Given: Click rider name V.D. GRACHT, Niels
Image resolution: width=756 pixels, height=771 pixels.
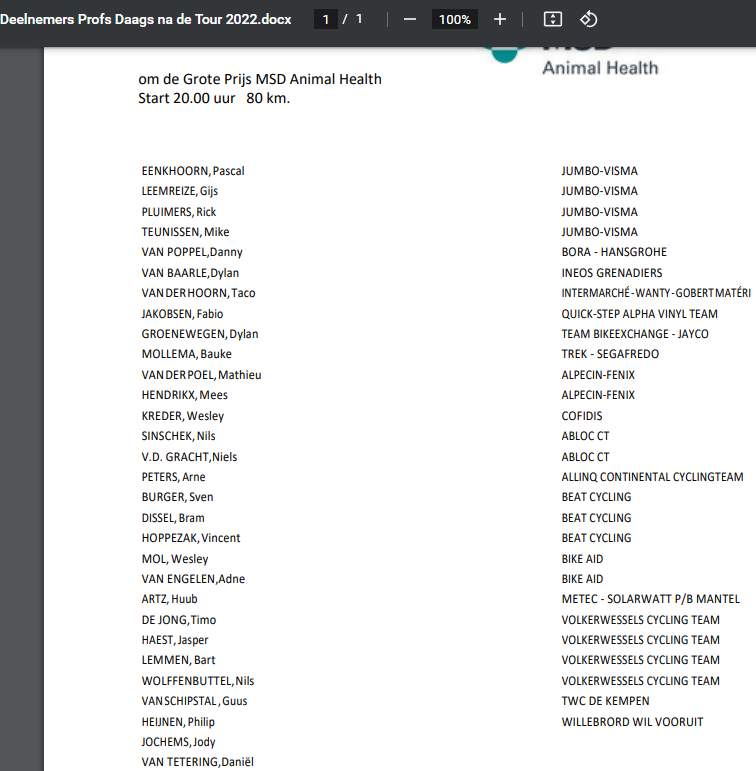Looking at the screenshot, I should 189,457.
